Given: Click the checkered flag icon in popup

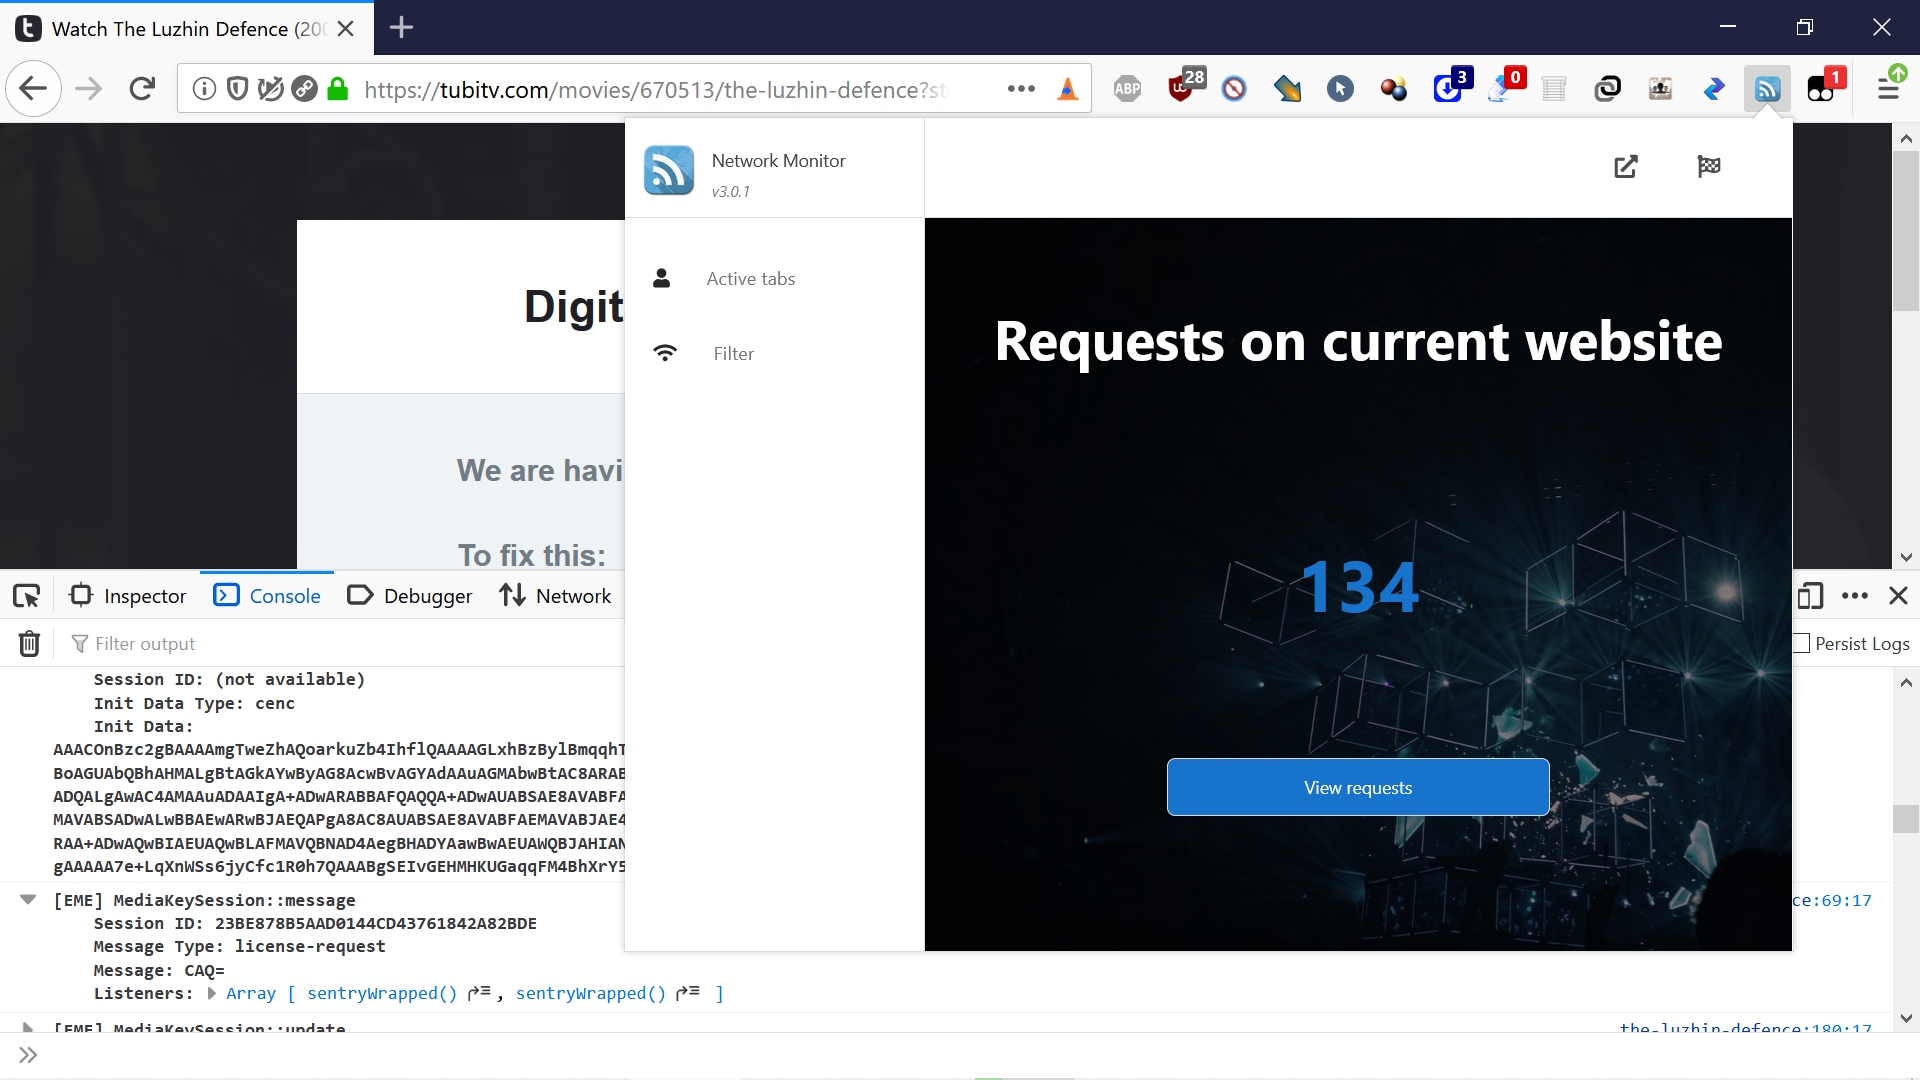Looking at the screenshot, I should [x=1709, y=167].
